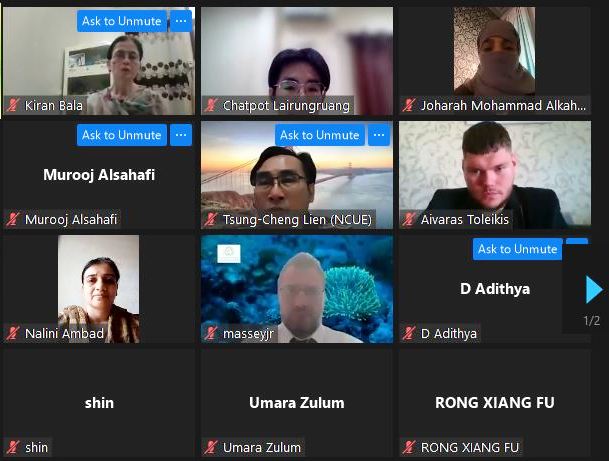
Task: Click muted mic icon beside masseyjr
Action: tap(211, 333)
